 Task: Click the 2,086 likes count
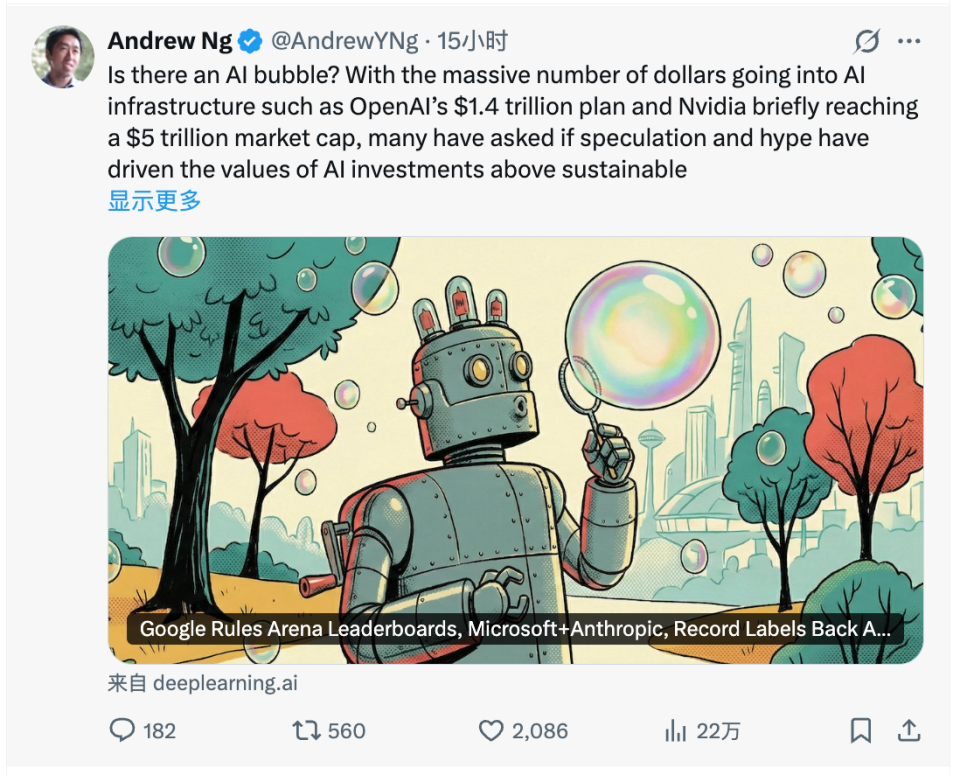540,731
